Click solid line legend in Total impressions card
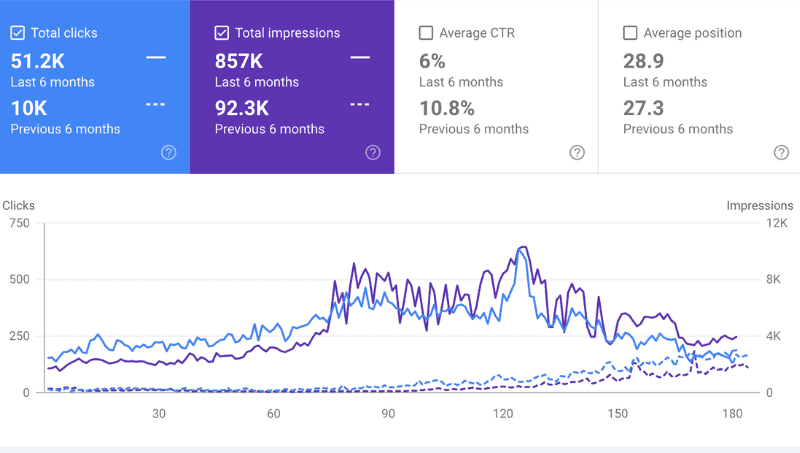The width and height of the screenshot is (800, 453). [x=360, y=58]
